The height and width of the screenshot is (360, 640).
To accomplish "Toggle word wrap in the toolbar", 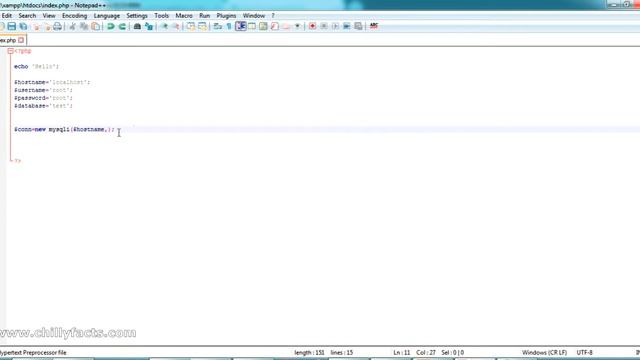I will click(x=218, y=27).
